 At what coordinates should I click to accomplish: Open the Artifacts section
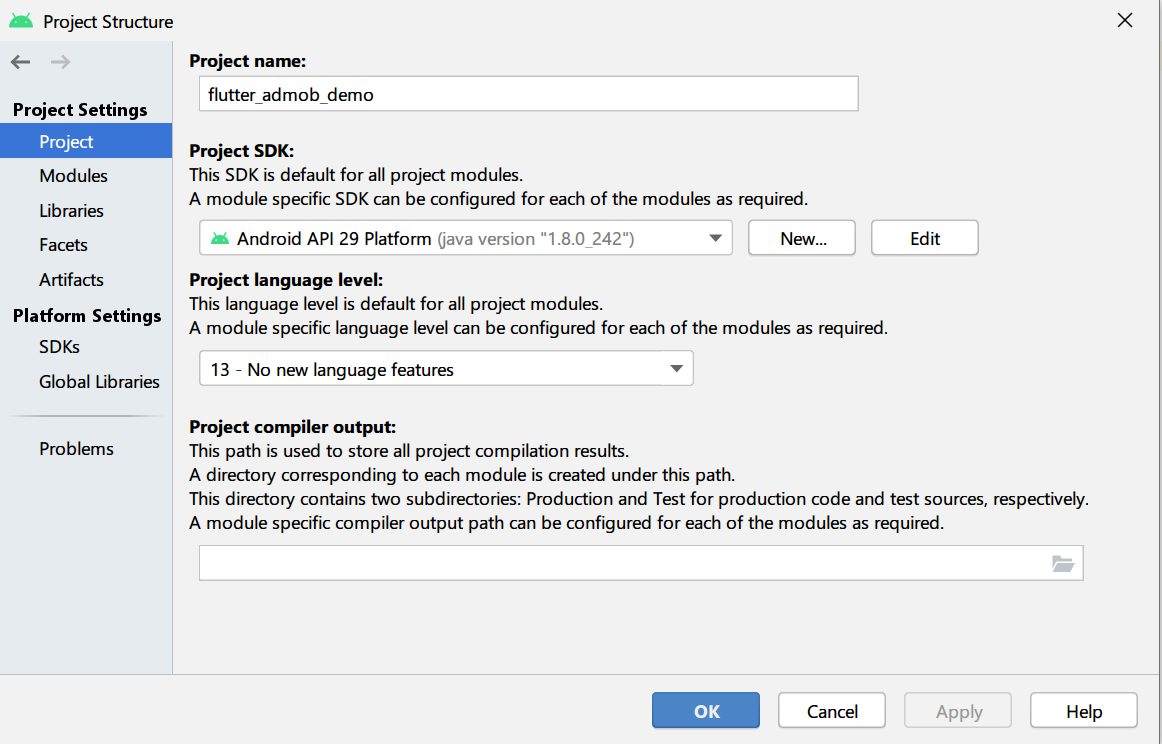[x=71, y=280]
